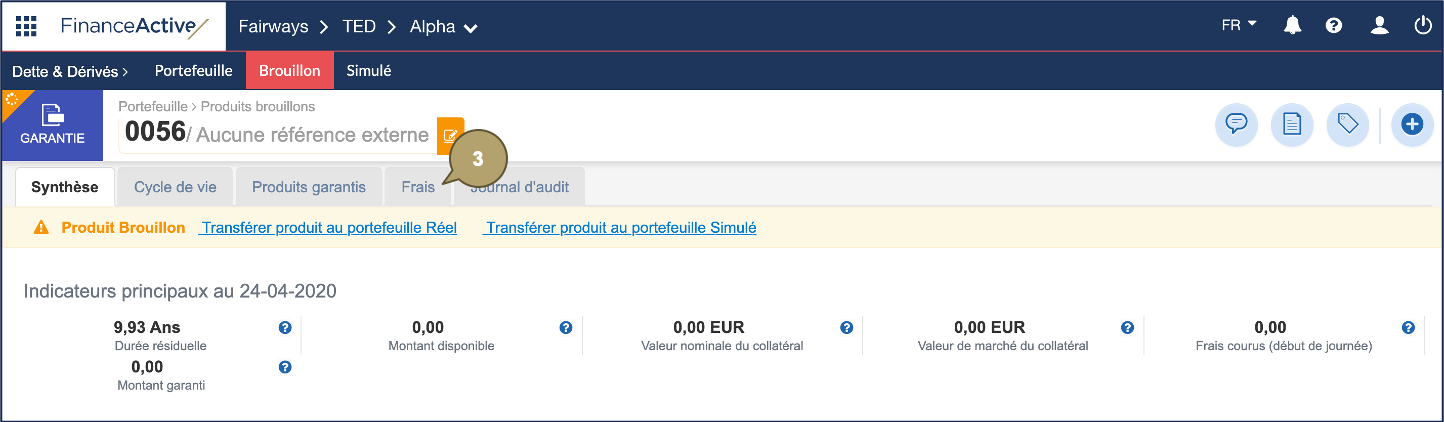1444x422 pixels.
Task: Open notifications bell
Action: [1292, 26]
